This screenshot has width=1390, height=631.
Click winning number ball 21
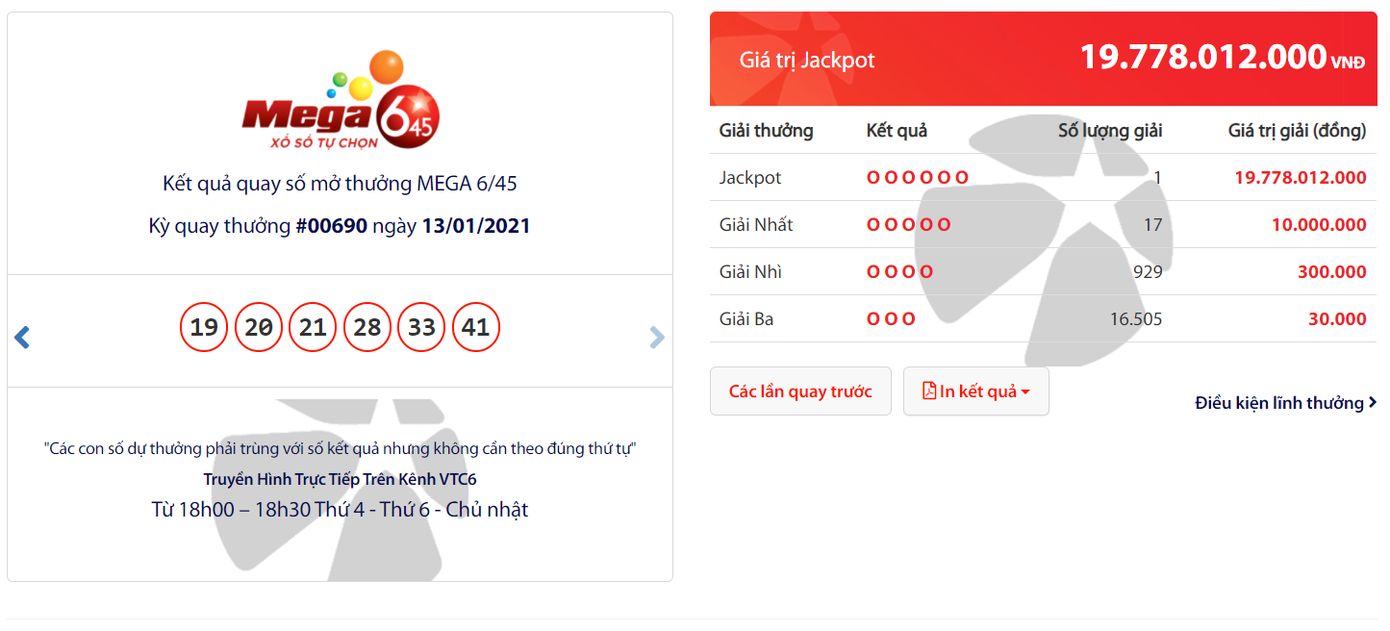[313, 328]
